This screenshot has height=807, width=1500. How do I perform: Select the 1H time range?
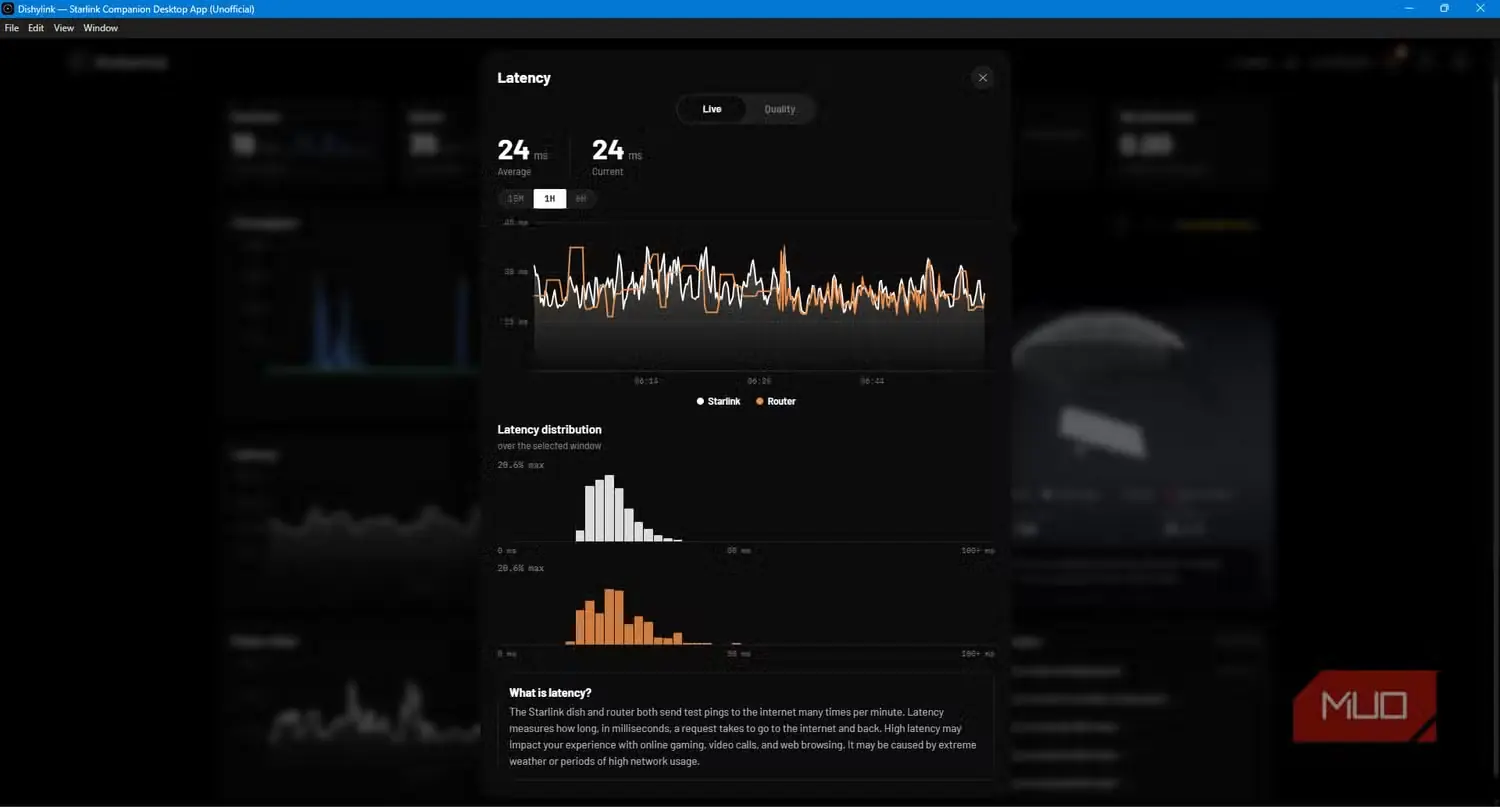[550, 199]
